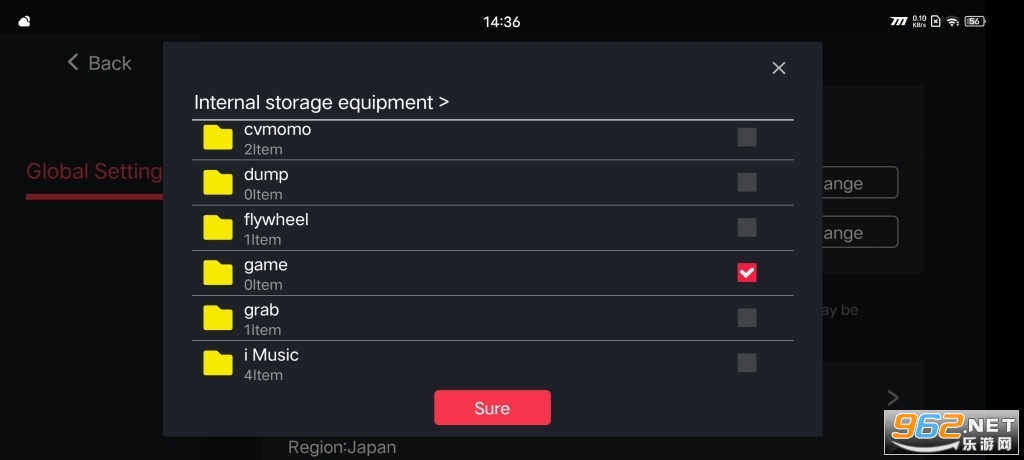The height and width of the screenshot is (460, 1024).
Task: Check the flywheel folder checkbox
Action: click(x=747, y=227)
